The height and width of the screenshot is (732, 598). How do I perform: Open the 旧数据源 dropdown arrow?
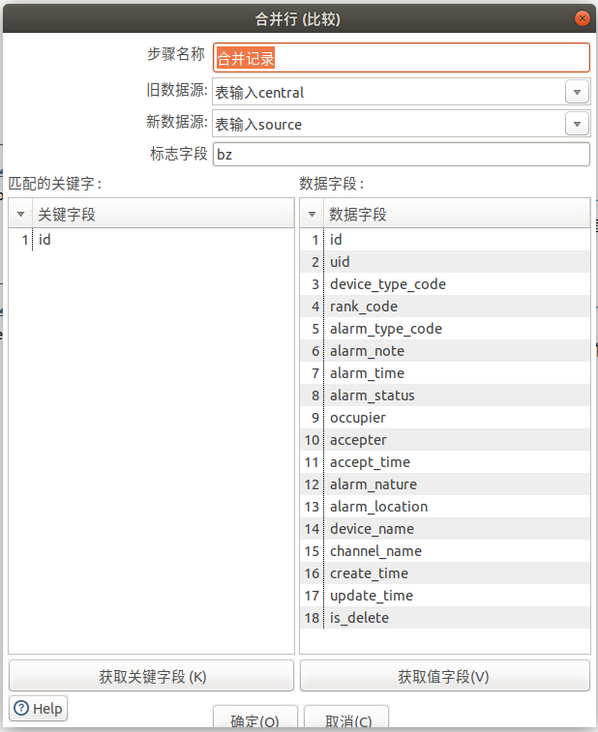(577, 92)
